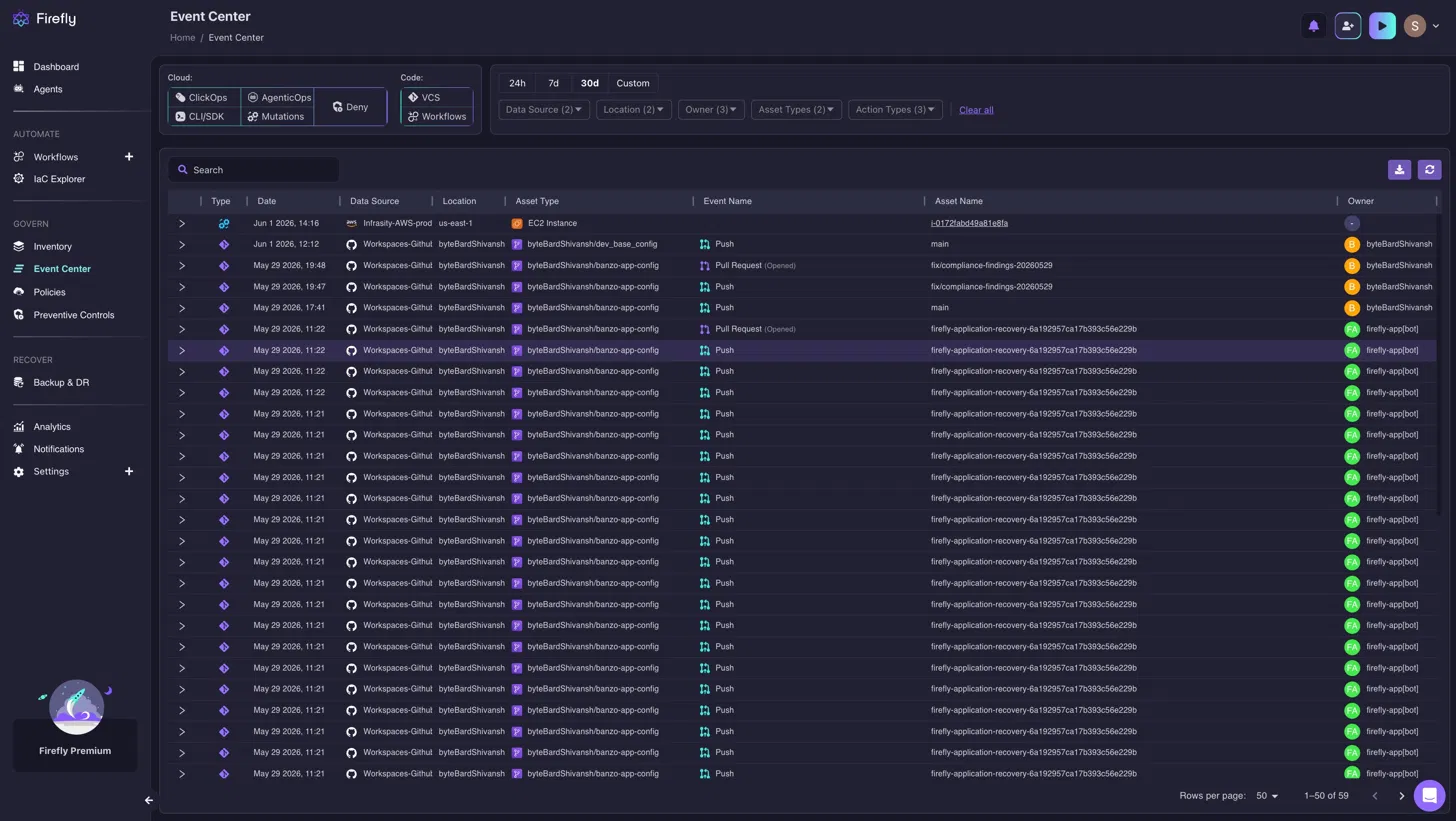Open Inventory in the sidebar
Viewport: 1456px width, 821px height.
pyautogui.click(x=52, y=246)
